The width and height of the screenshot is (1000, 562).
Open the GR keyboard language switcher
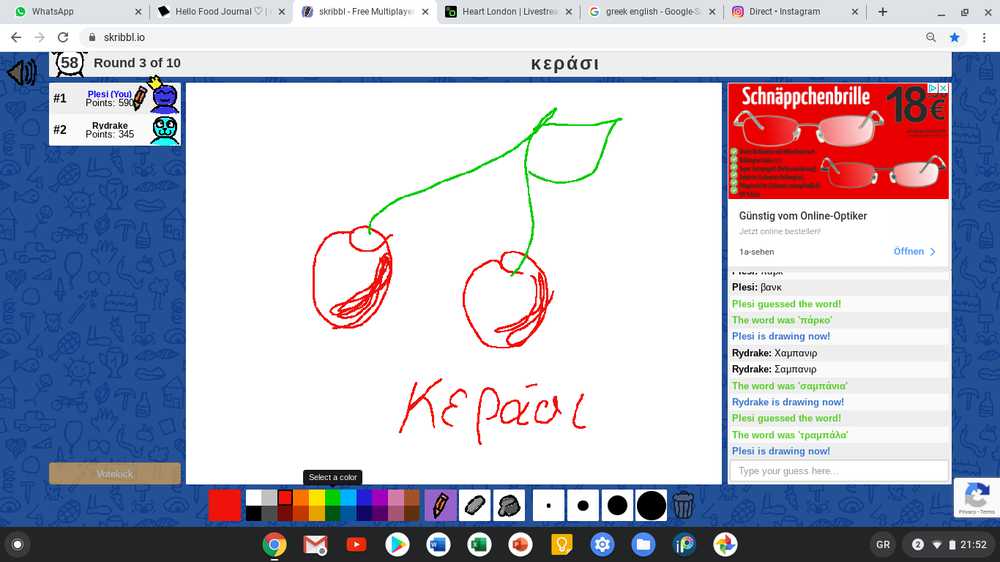point(883,545)
